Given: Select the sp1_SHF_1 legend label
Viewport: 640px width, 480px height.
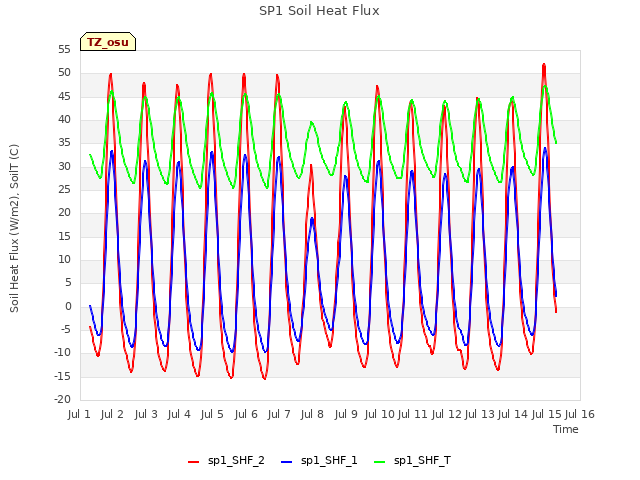Looking at the screenshot, I should point(329,460).
